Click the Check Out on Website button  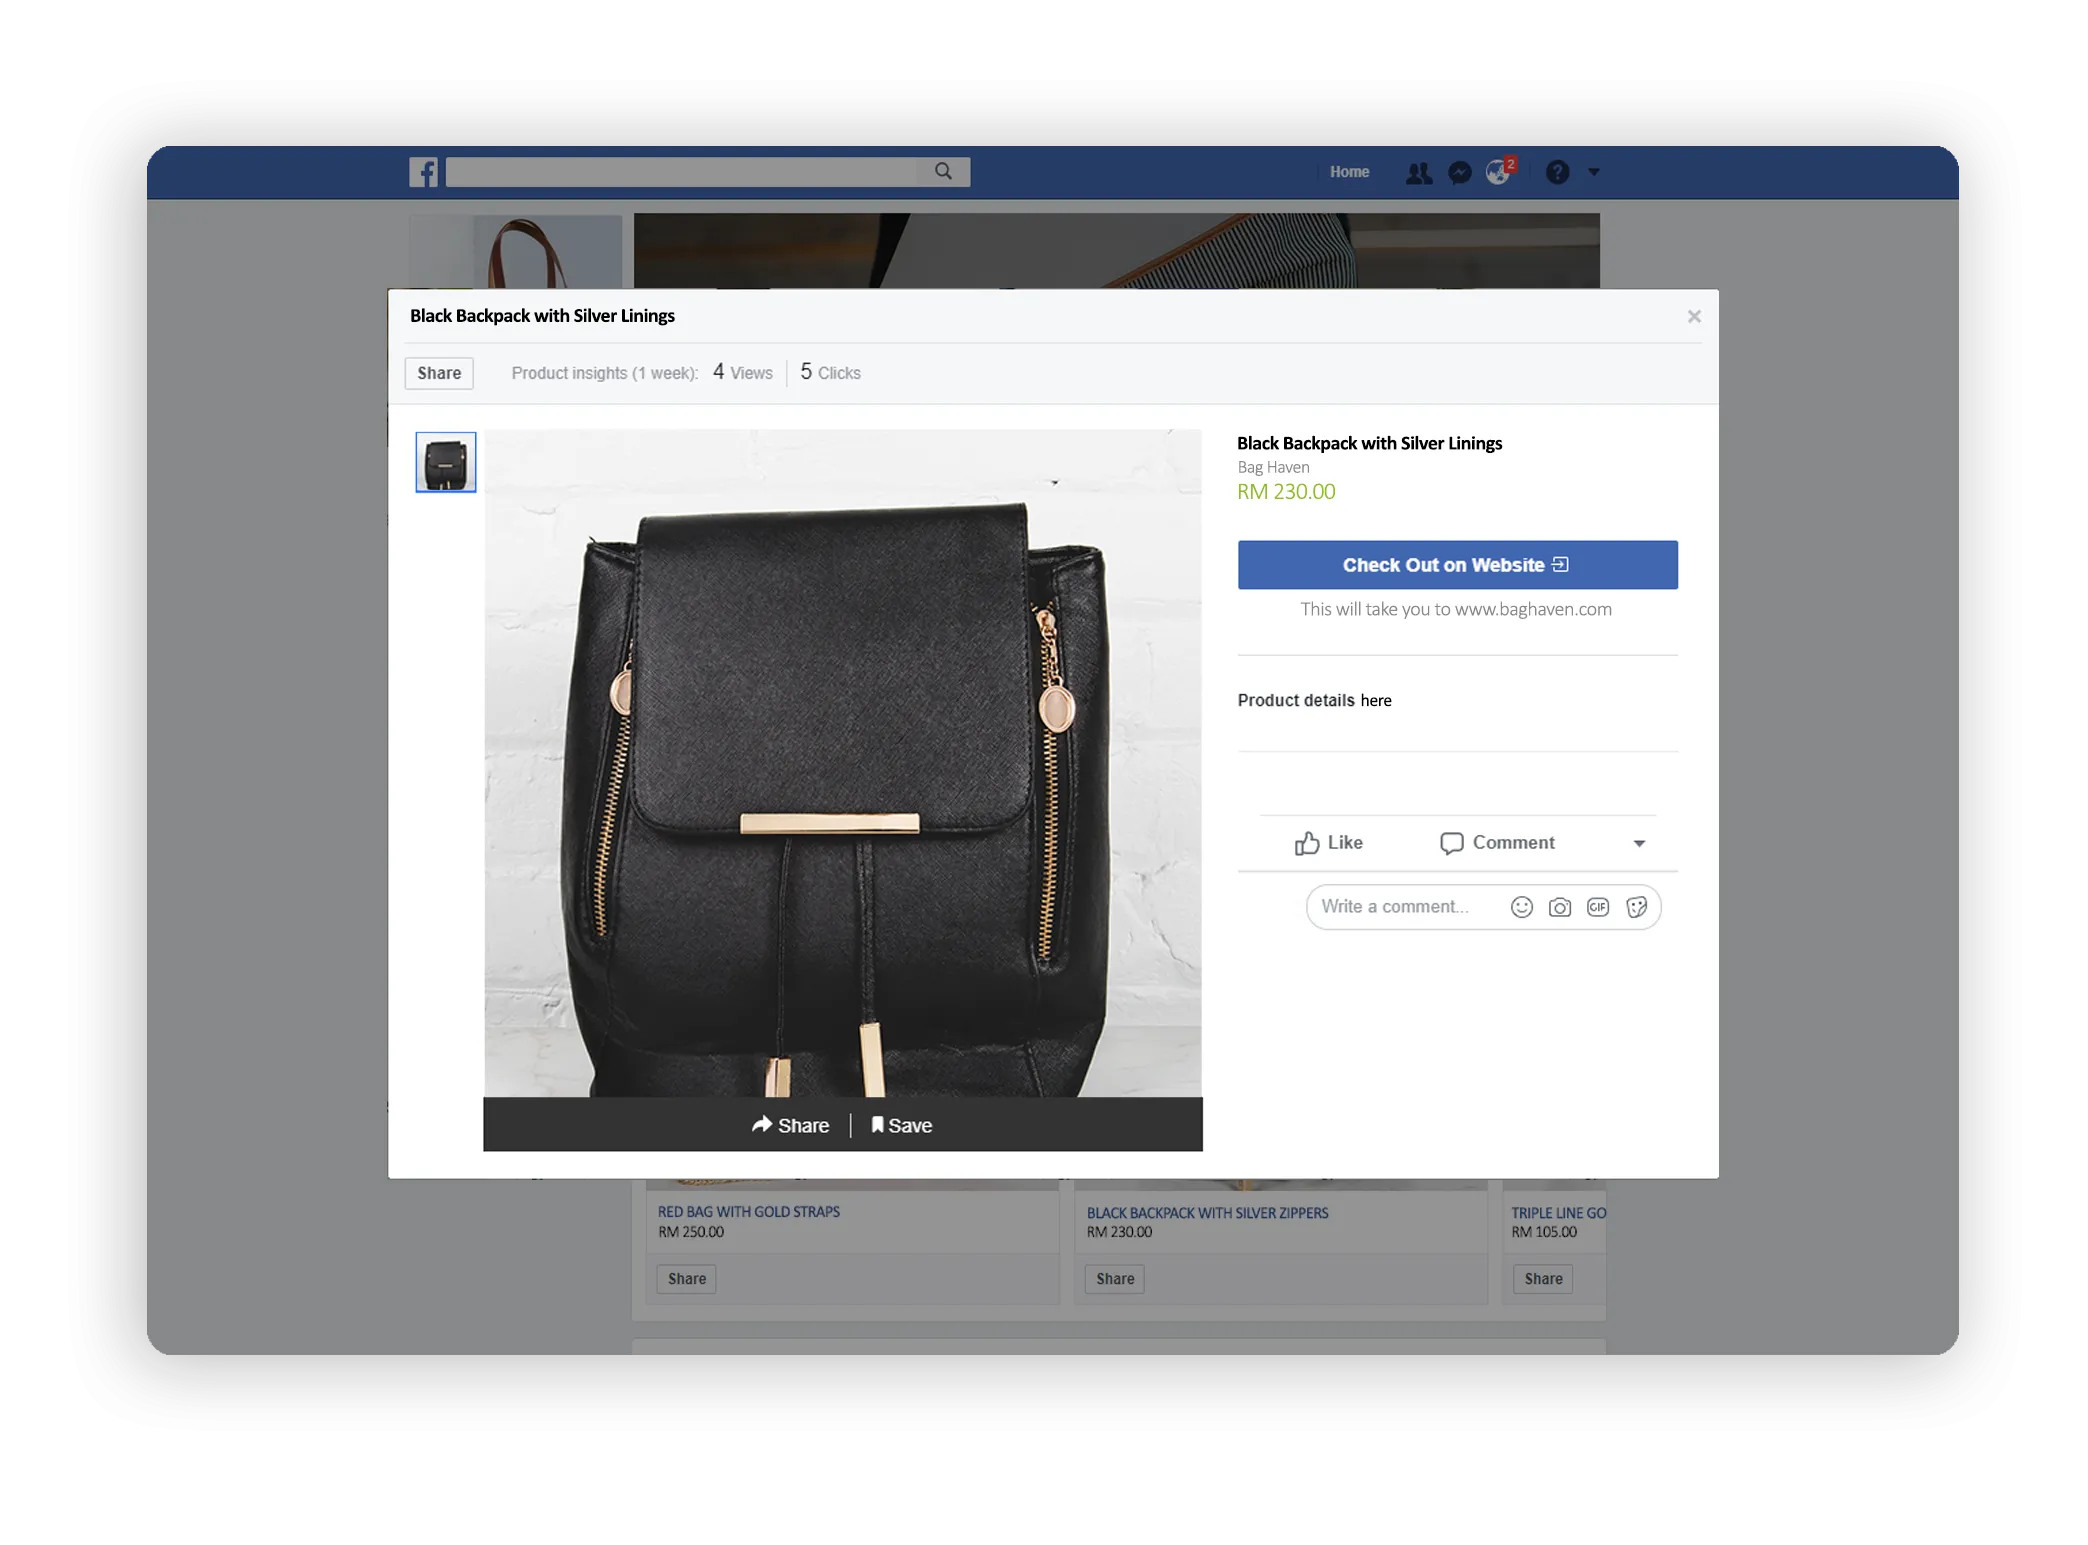(x=1457, y=565)
